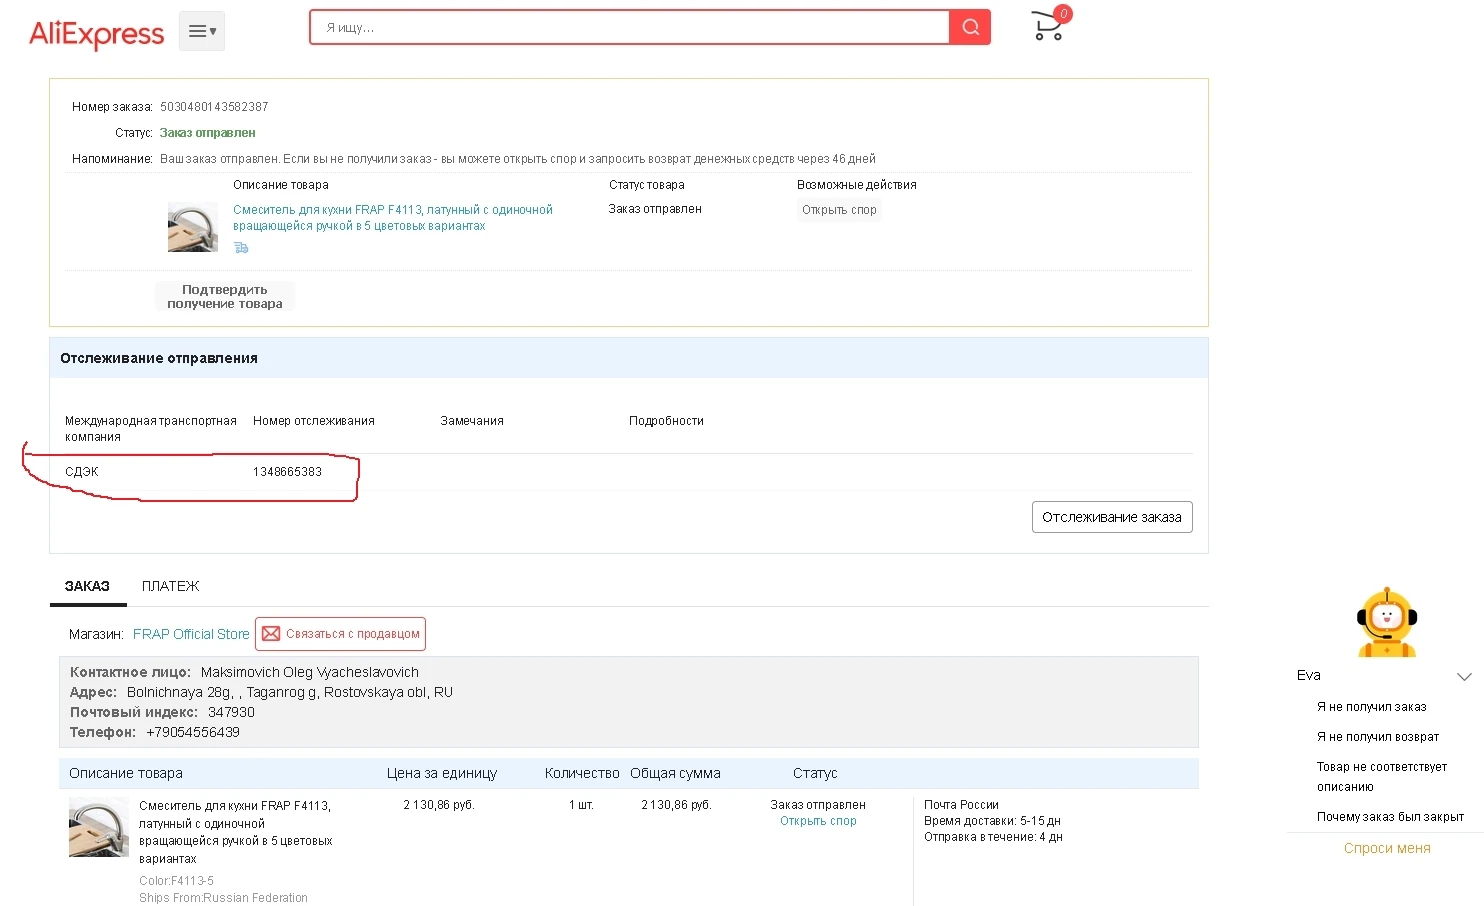This screenshot has width=1484, height=906.
Task: Select phone number +79054556439
Action: (x=193, y=732)
